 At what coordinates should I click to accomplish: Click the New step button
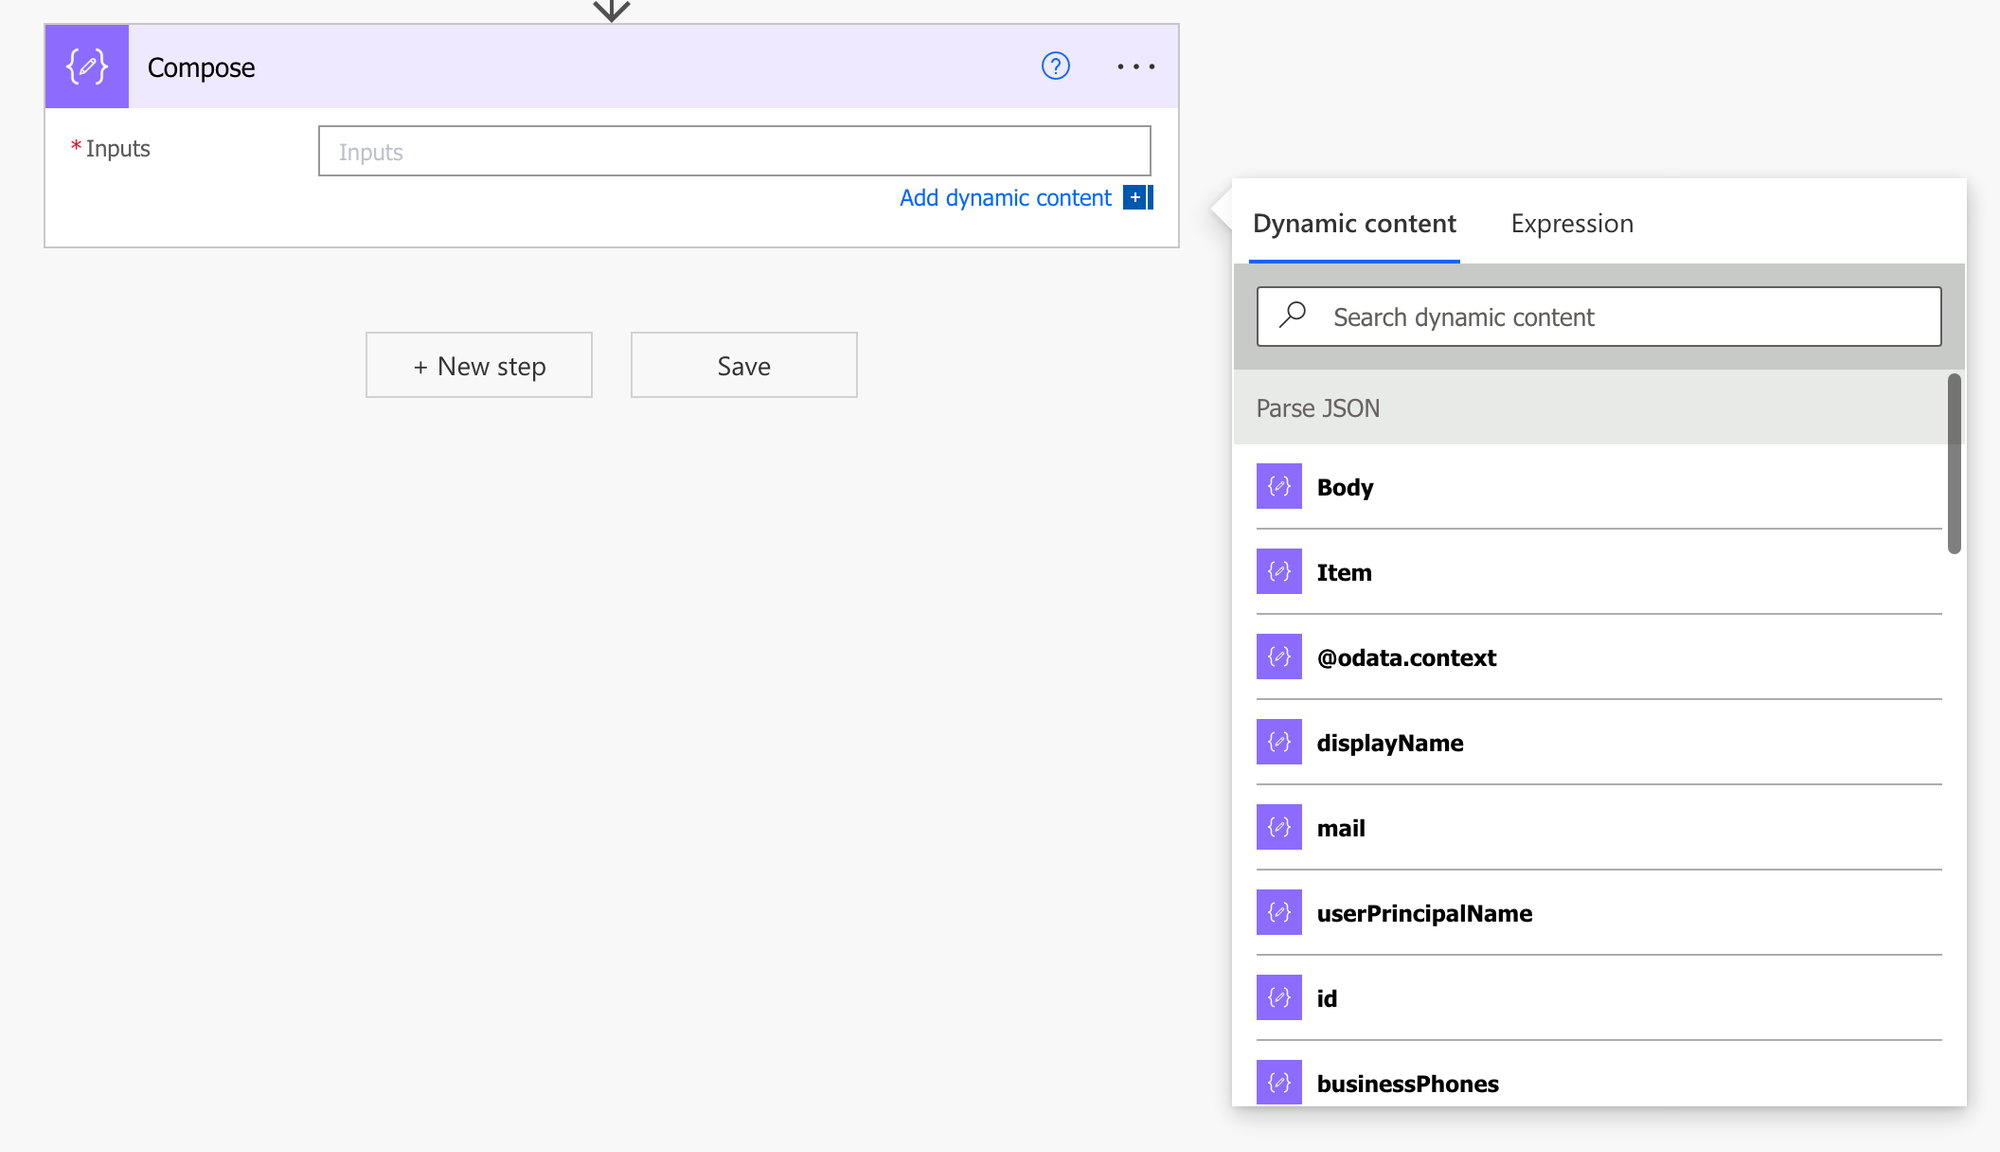pos(478,364)
